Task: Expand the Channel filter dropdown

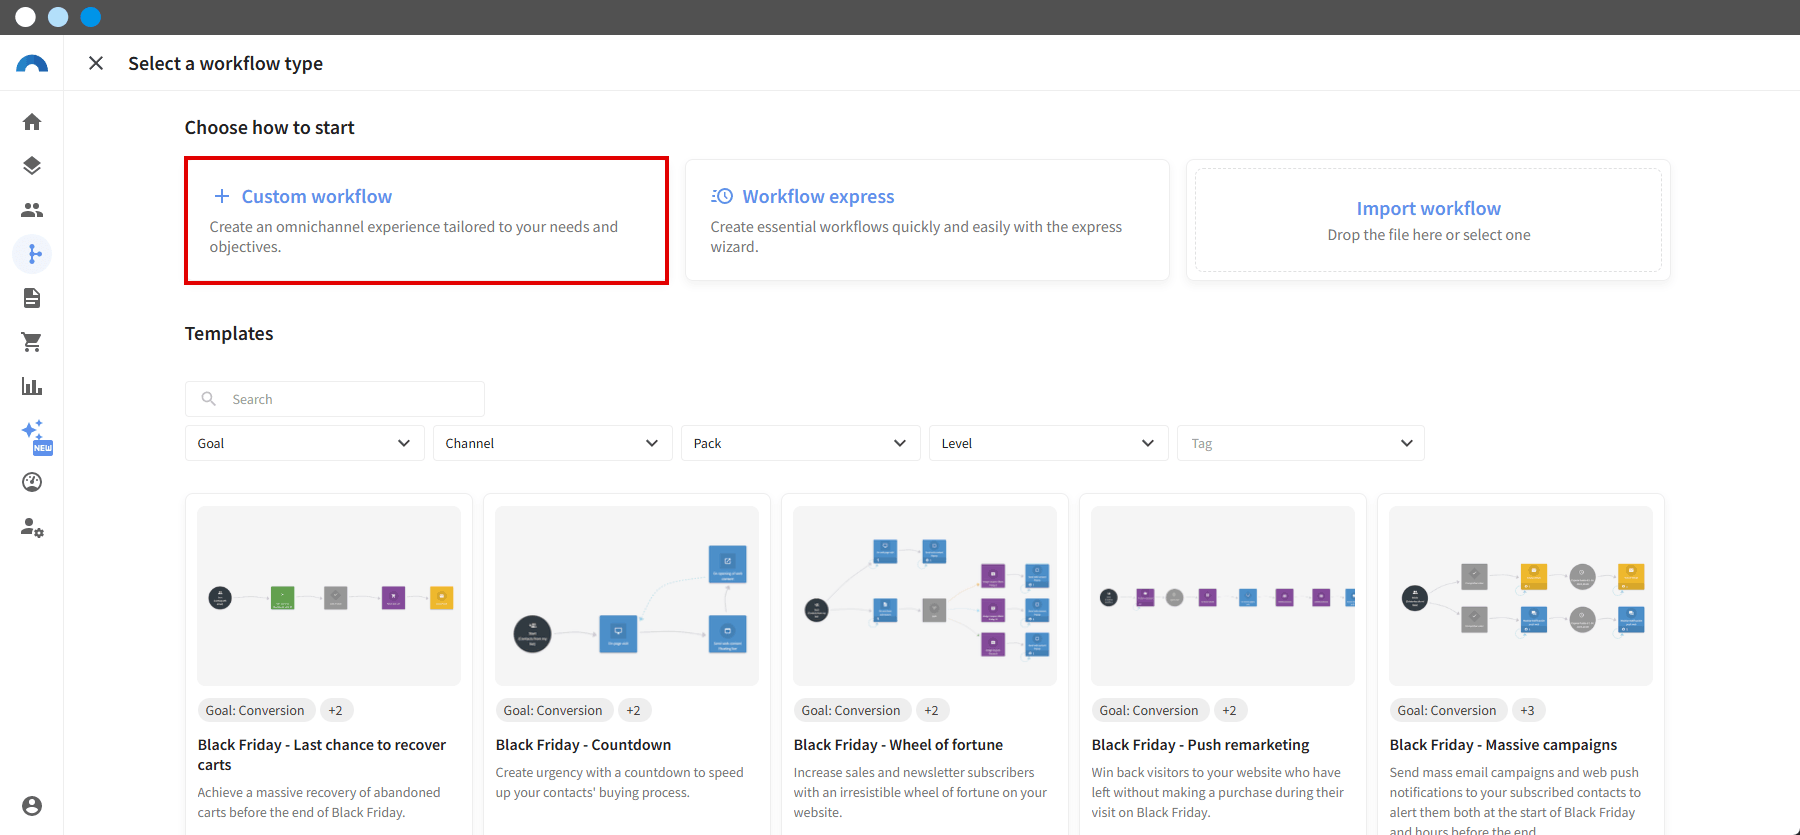Action: (x=553, y=443)
